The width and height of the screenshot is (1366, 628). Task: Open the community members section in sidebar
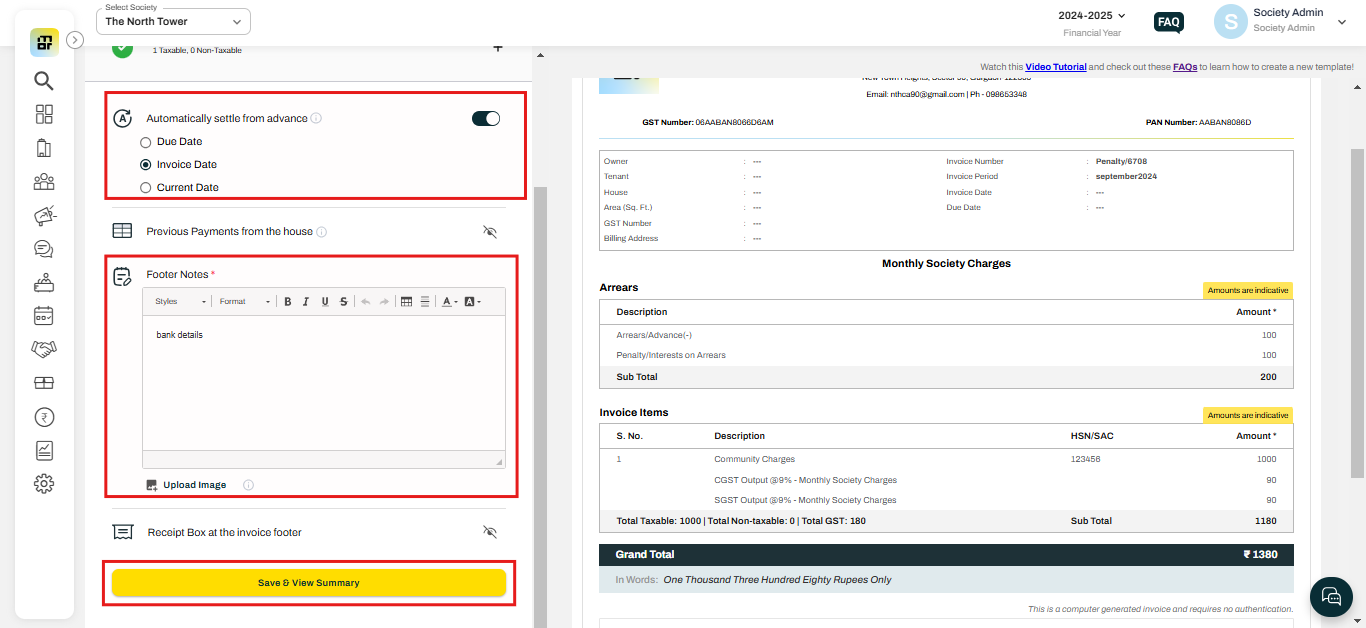(43, 181)
